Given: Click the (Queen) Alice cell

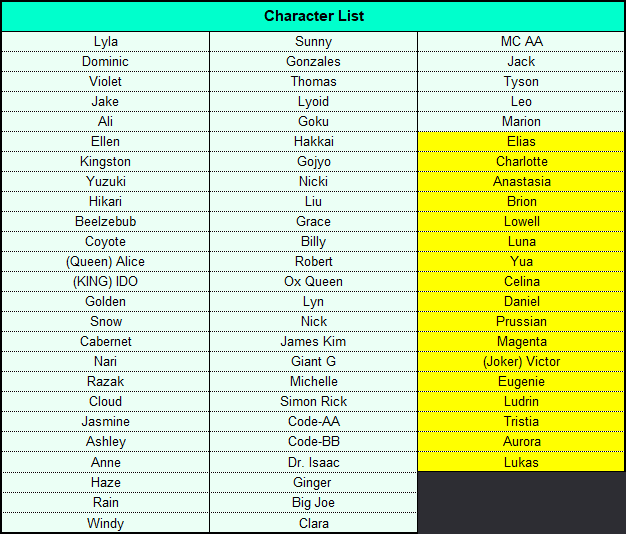Looking at the screenshot, I should (x=105, y=261).
